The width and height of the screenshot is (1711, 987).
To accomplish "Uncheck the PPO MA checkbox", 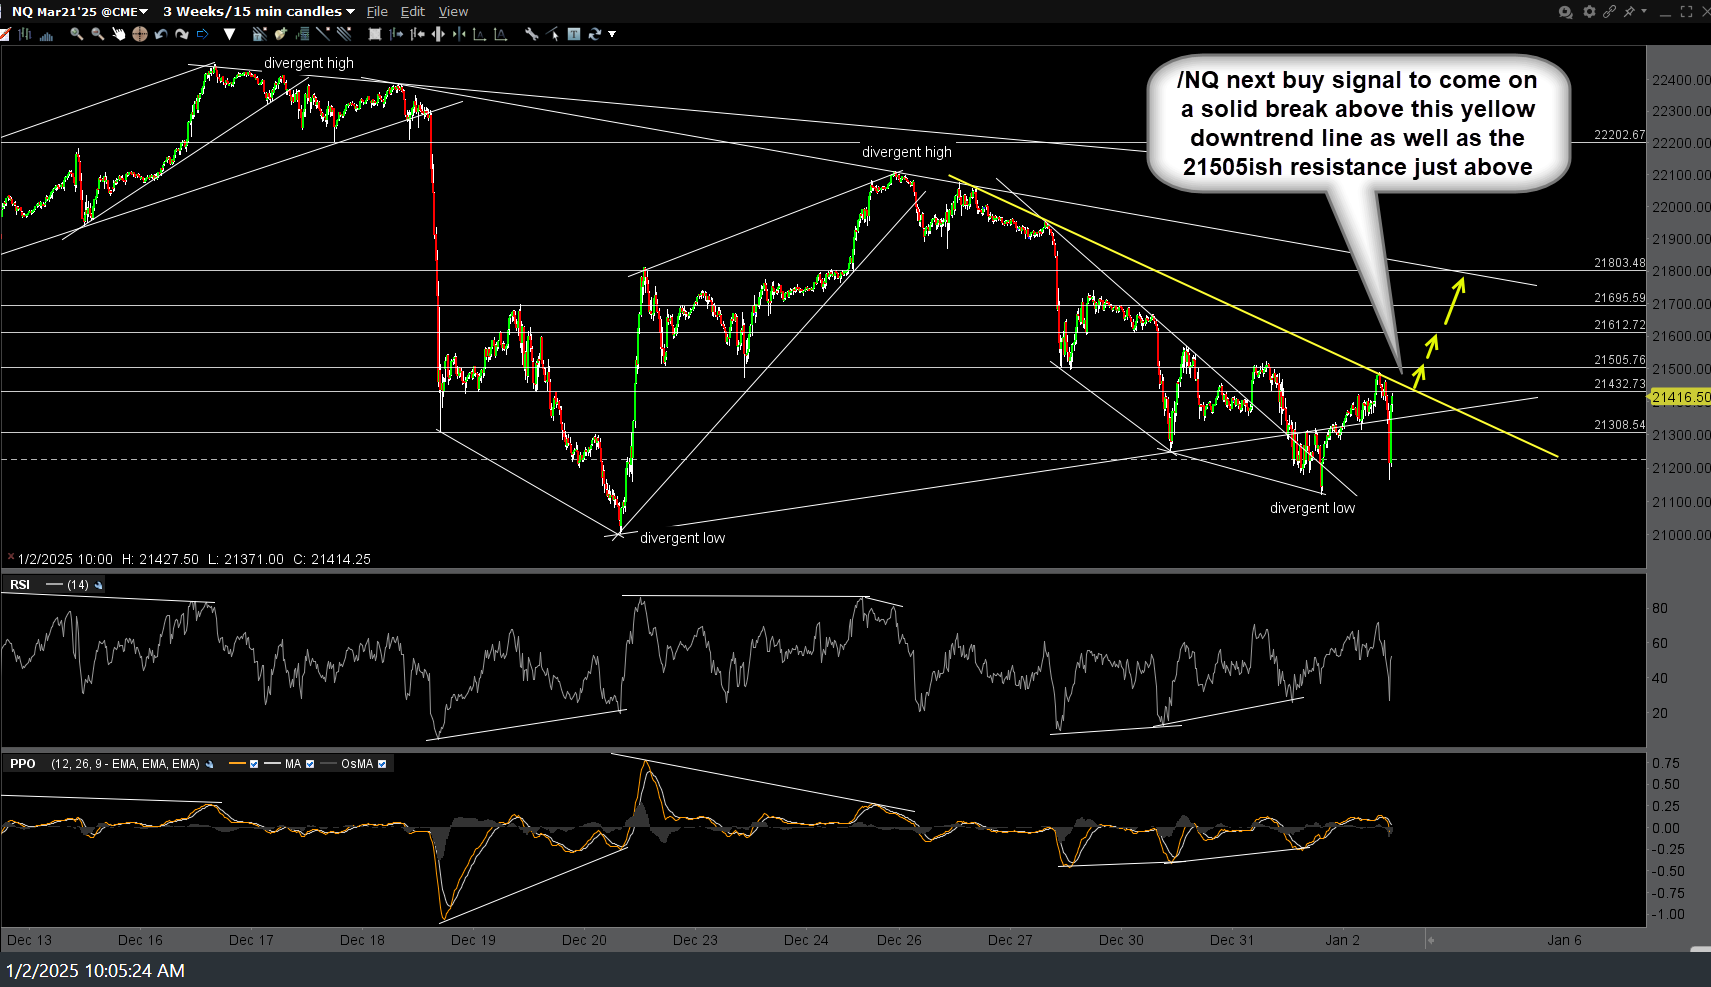I will [310, 764].
